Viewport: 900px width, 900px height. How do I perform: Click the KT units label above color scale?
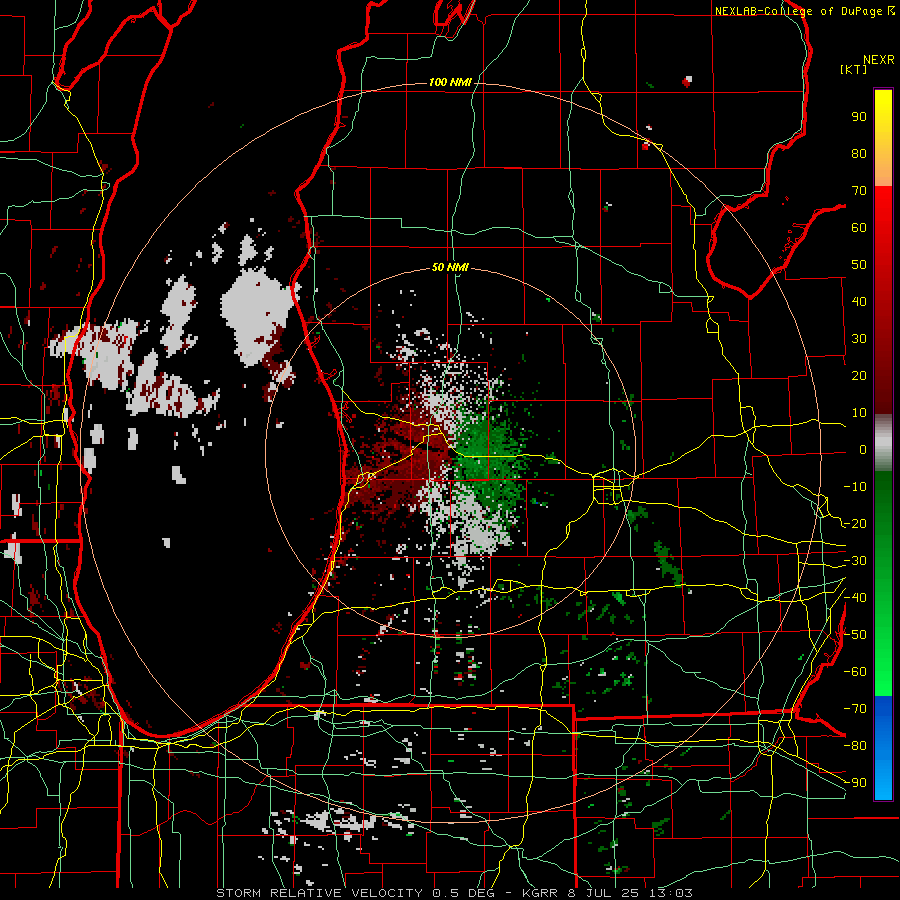click(x=854, y=69)
